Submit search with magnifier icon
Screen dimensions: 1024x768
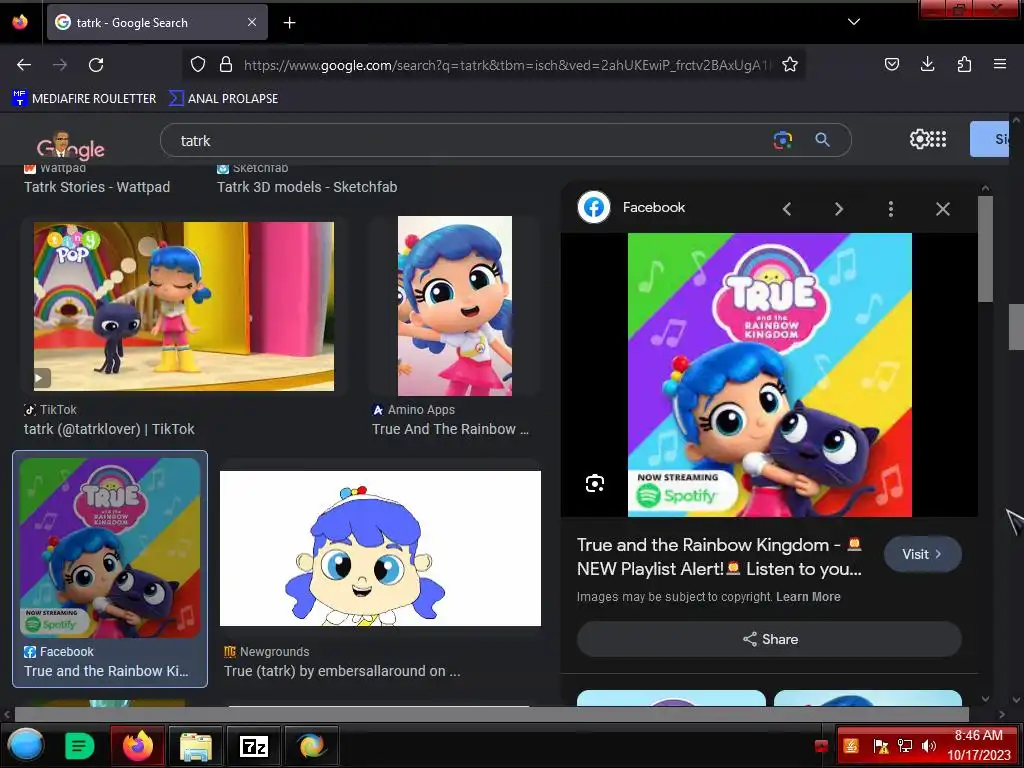(x=822, y=140)
